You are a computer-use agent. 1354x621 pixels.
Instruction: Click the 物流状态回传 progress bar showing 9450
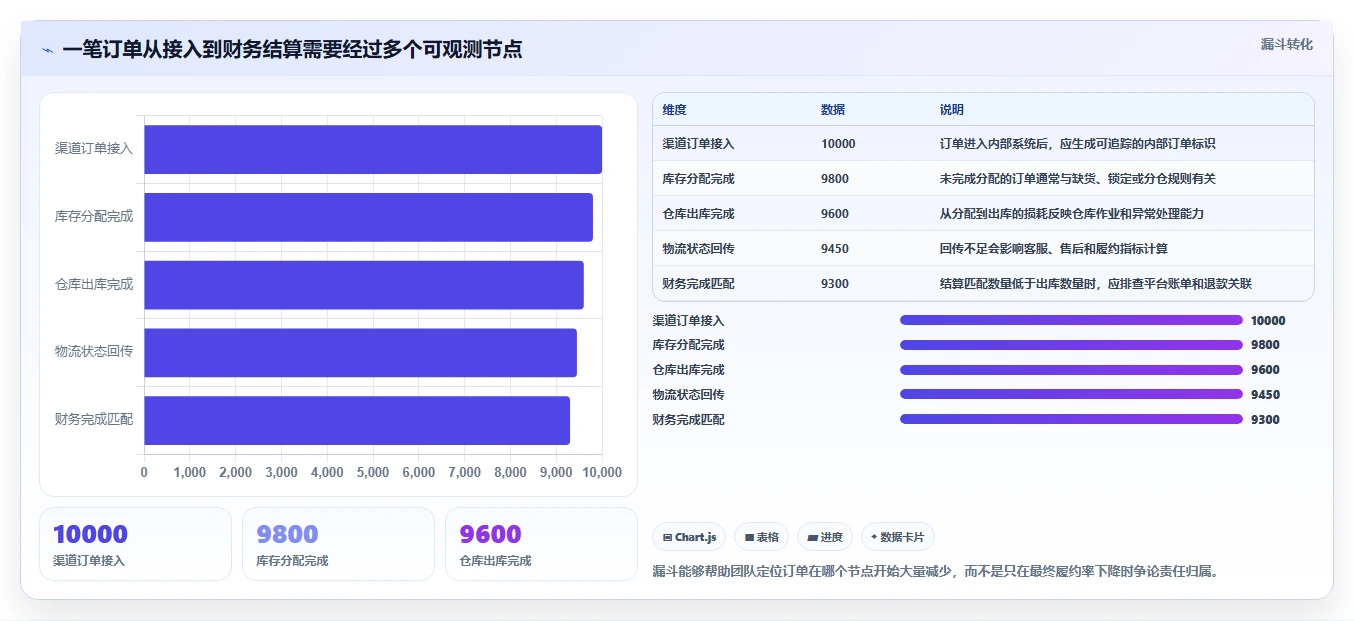[x=1071, y=394]
